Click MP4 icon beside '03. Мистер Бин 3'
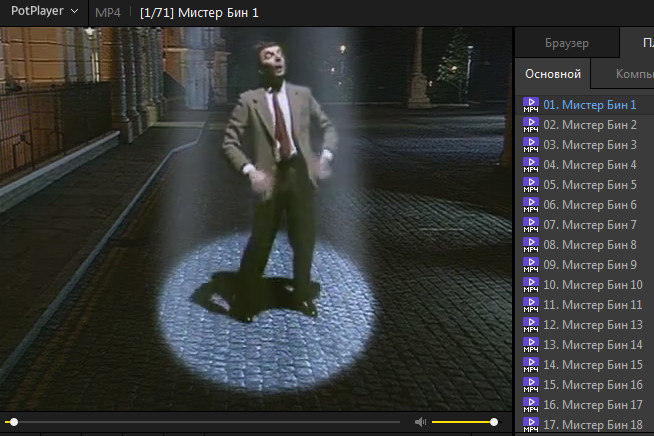654x436 pixels. click(531, 145)
